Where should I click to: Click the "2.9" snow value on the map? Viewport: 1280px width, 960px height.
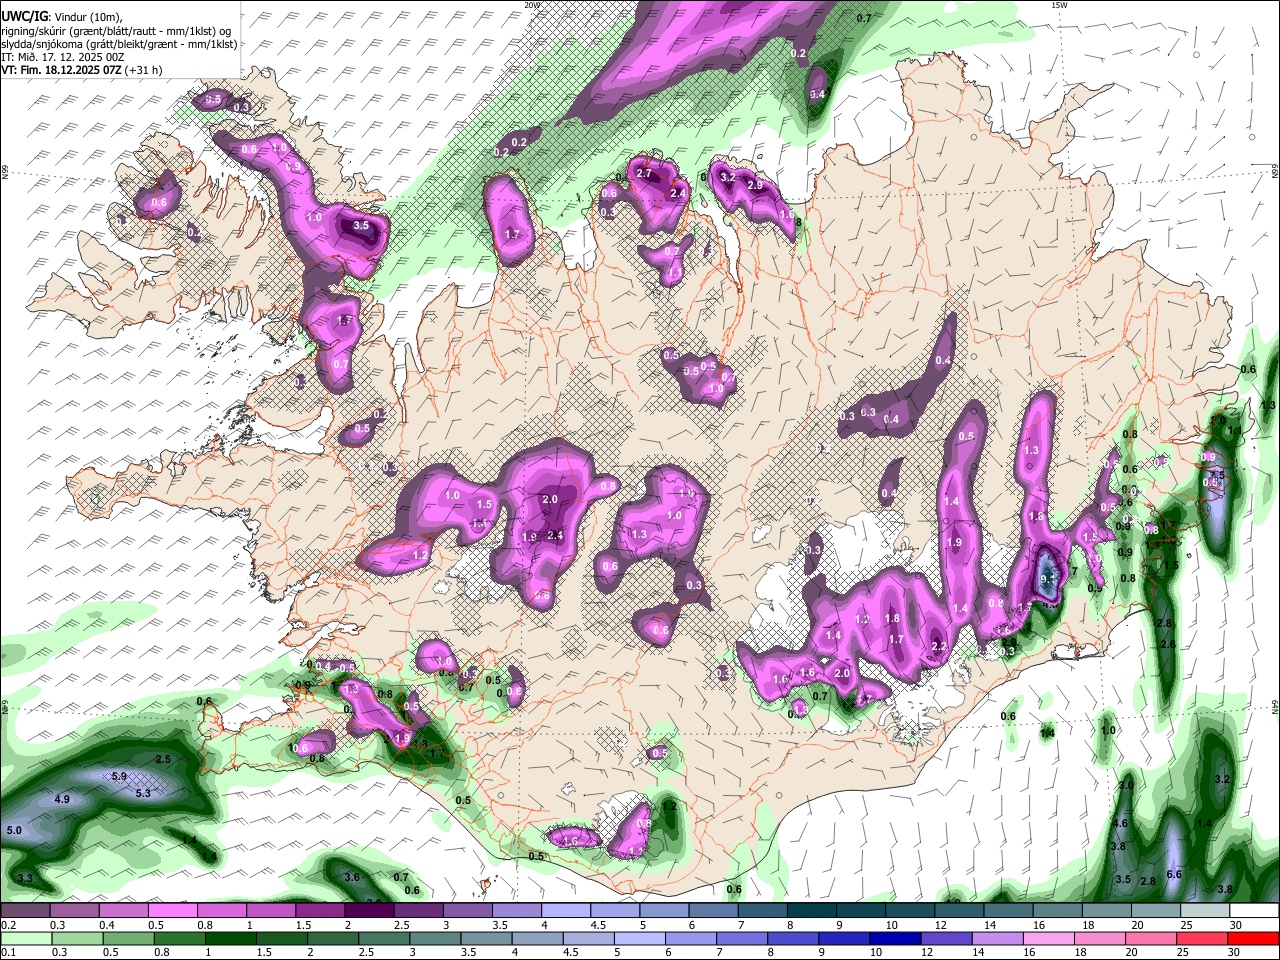[x=756, y=186]
